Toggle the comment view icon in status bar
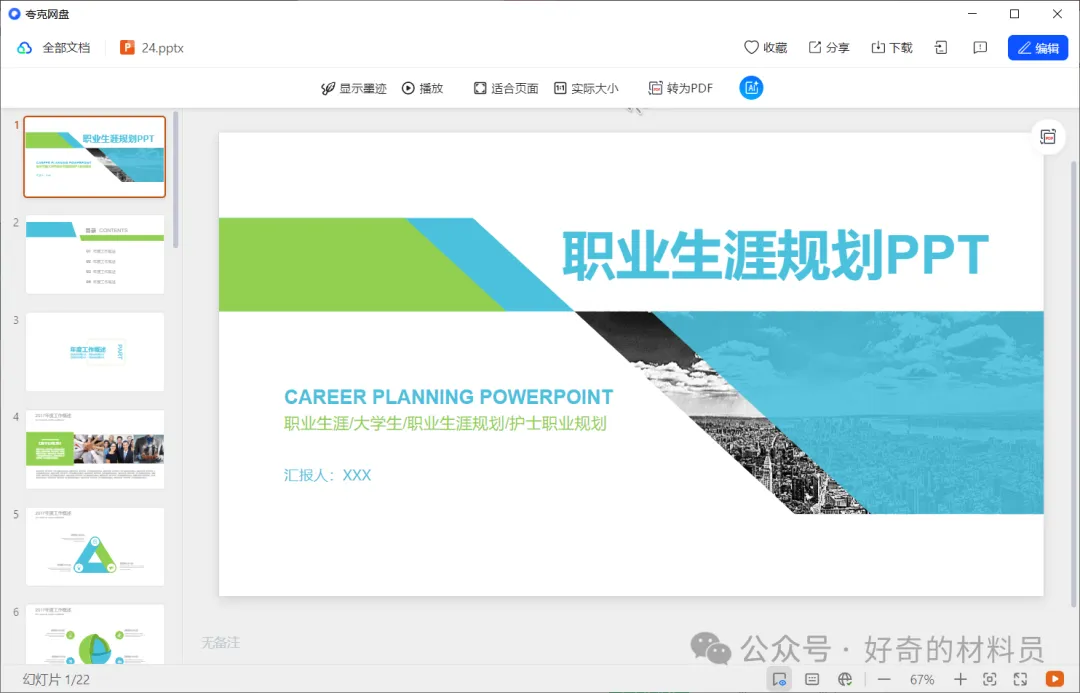Viewport: 1080px width, 693px height. 779,679
